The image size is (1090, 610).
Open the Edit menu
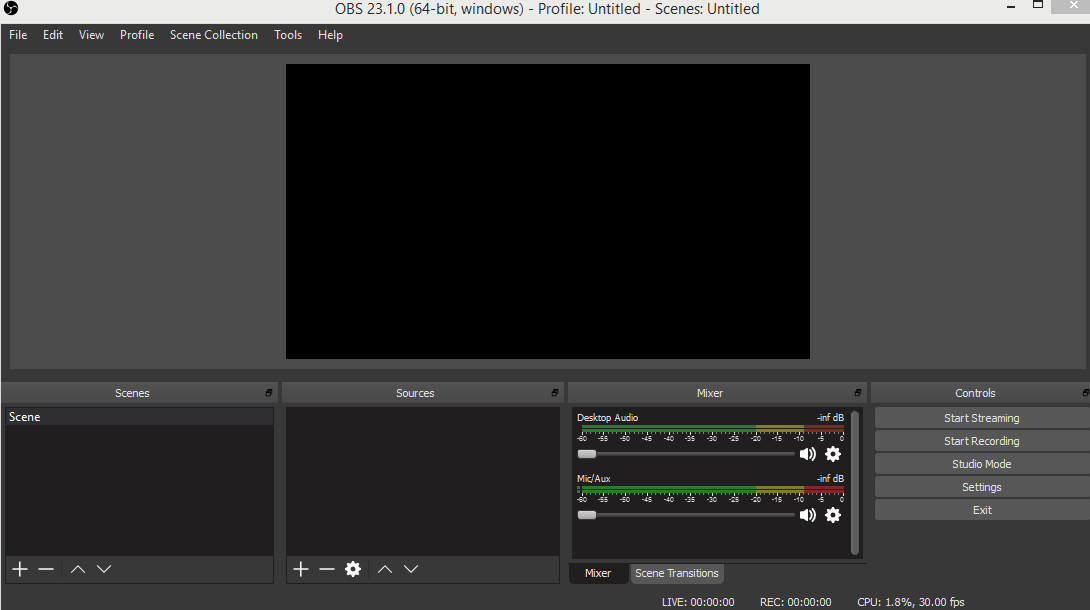click(x=53, y=35)
